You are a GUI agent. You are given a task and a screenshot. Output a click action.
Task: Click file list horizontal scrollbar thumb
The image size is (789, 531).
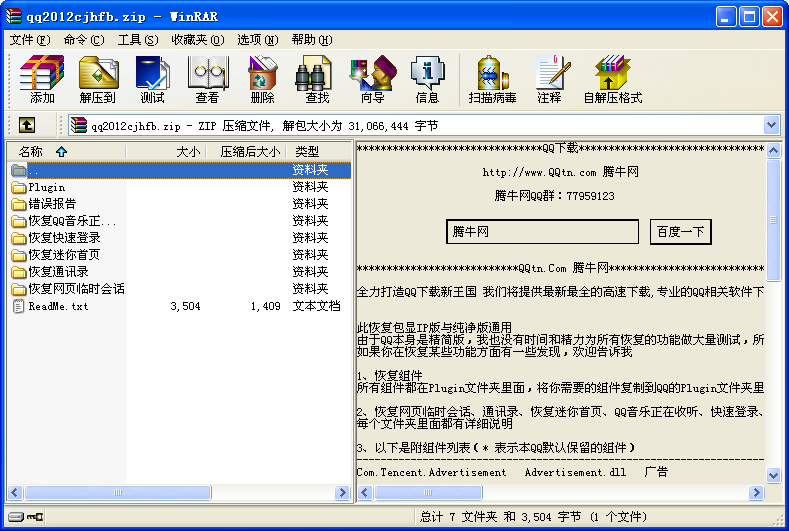pyautogui.click(x=117, y=492)
